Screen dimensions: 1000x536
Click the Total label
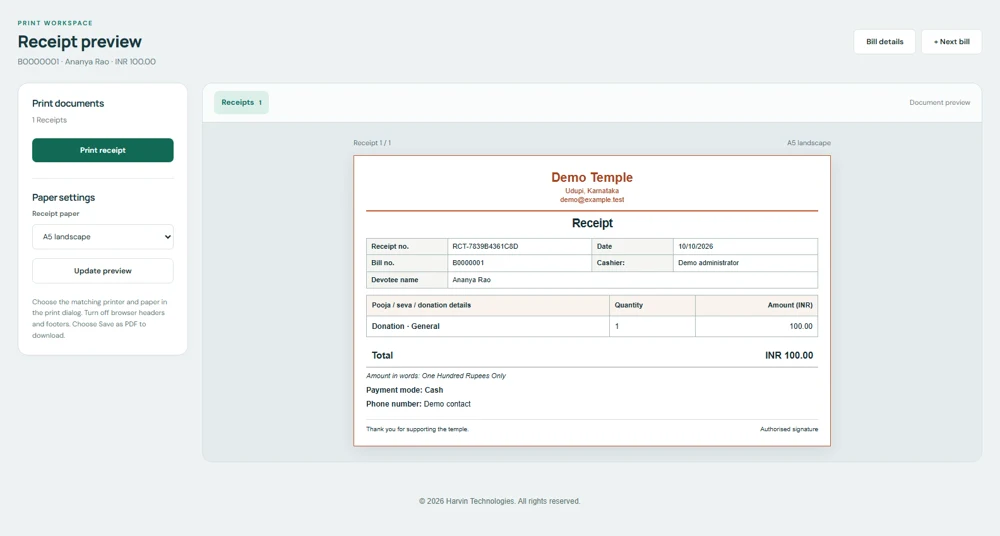tap(383, 355)
